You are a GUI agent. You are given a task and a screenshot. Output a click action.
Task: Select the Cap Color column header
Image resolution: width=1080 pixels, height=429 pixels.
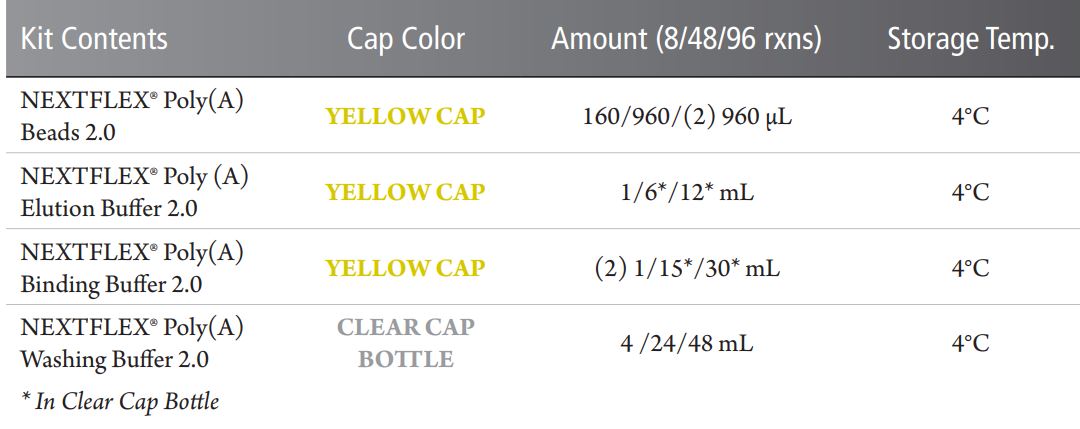(x=405, y=40)
